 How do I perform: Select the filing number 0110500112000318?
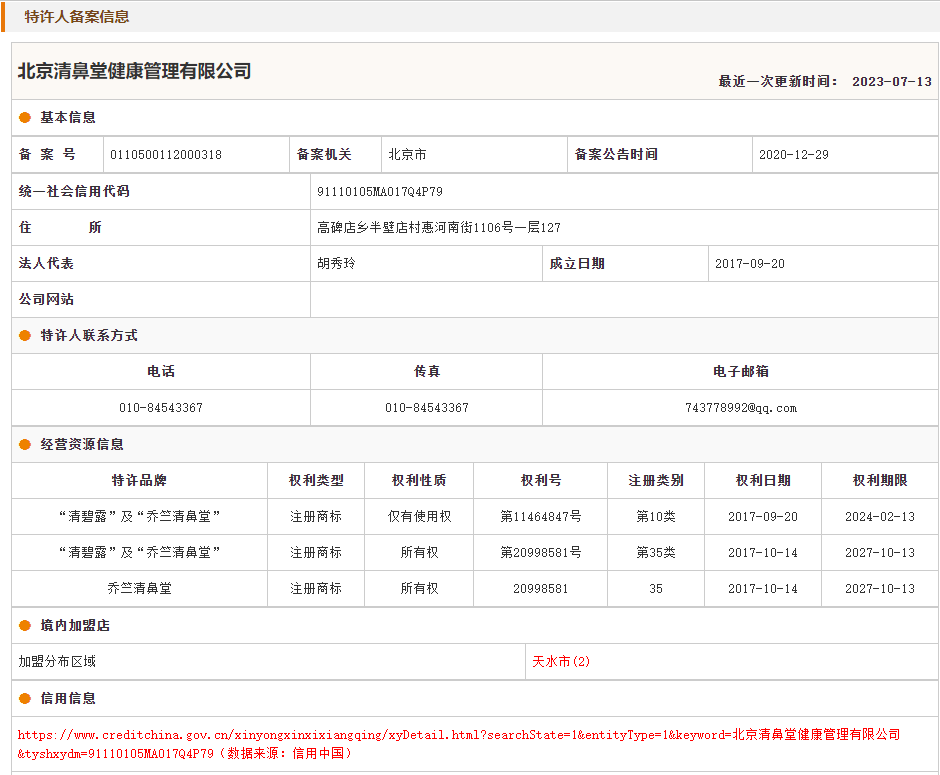tap(165, 155)
